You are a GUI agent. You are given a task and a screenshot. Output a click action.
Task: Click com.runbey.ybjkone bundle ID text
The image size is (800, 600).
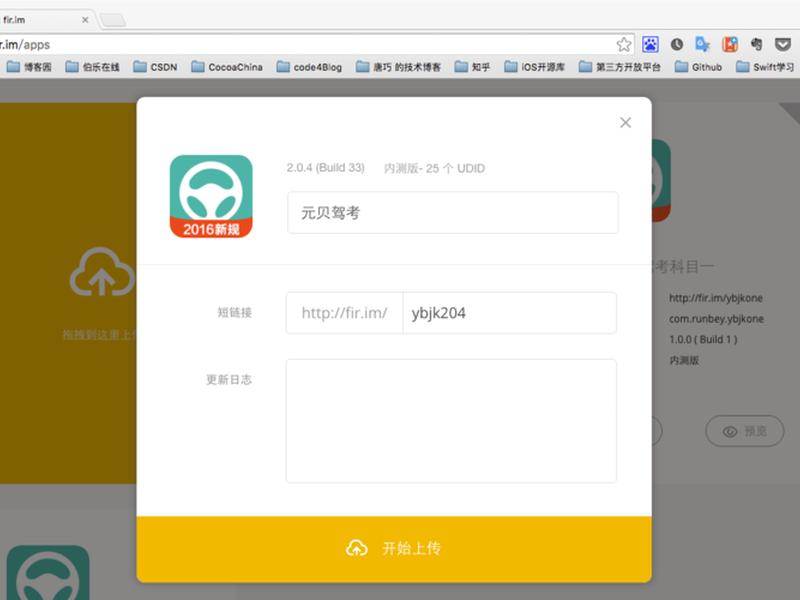716,319
